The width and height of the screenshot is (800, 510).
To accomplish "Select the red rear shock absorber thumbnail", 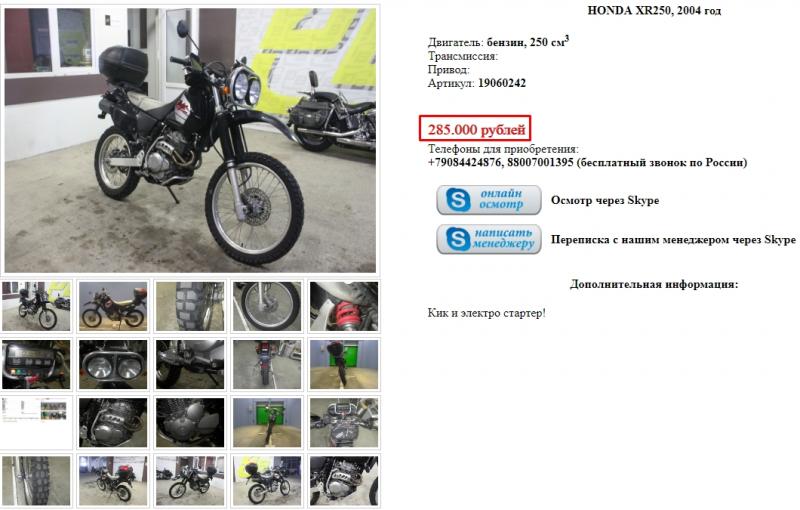I will pyautogui.click(x=344, y=307).
